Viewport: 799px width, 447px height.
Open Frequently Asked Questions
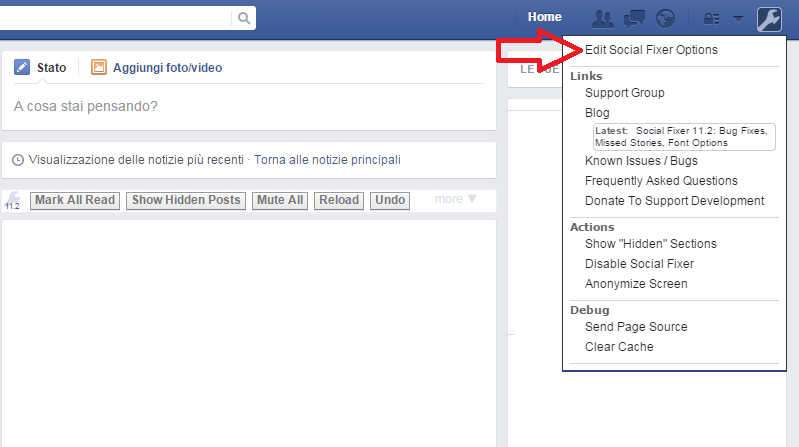[x=661, y=181]
